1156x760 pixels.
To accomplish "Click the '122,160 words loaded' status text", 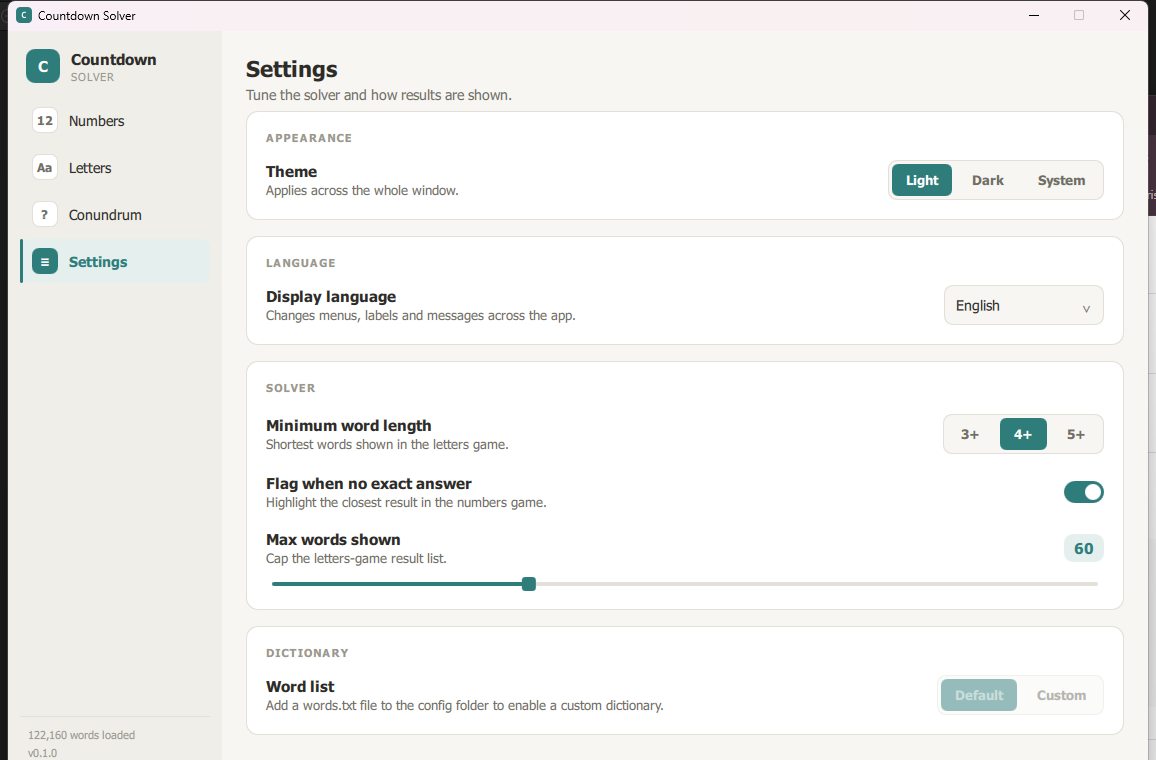I will point(81,735).
